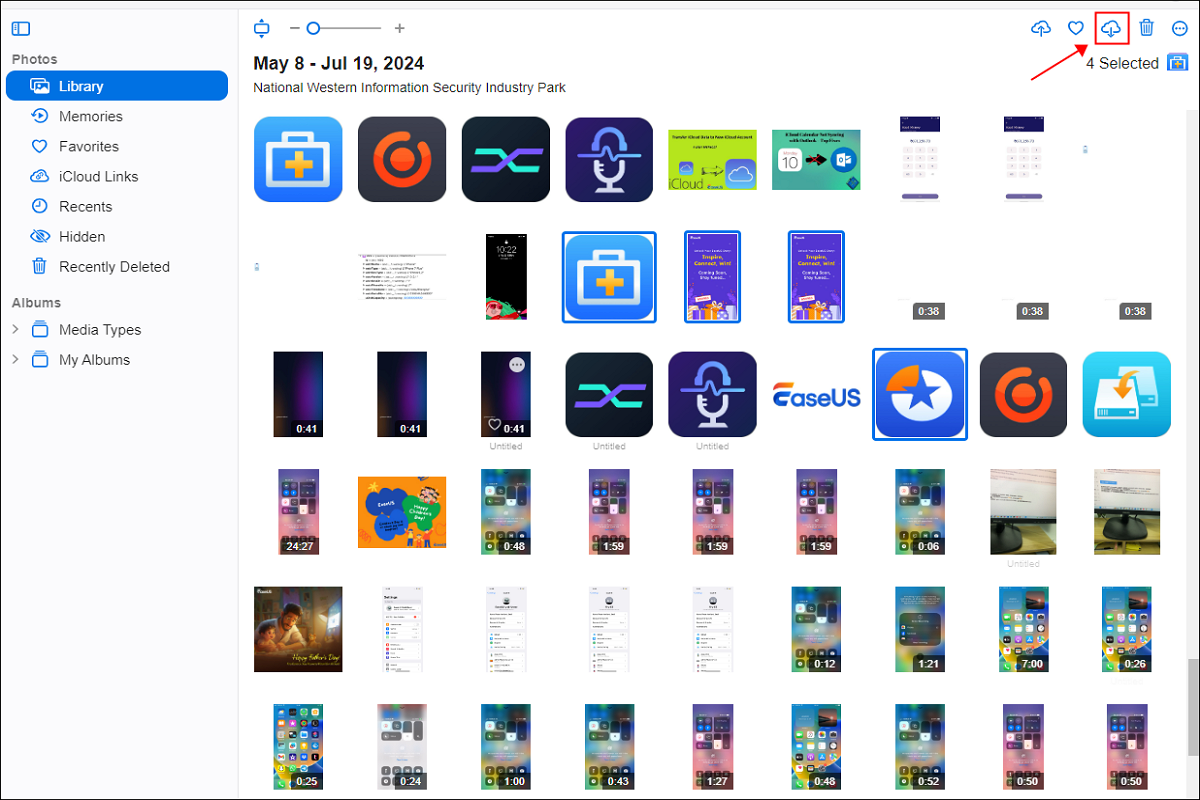Open Library in the sidebar
This screenshot has height=800, width=1200.
117,86
